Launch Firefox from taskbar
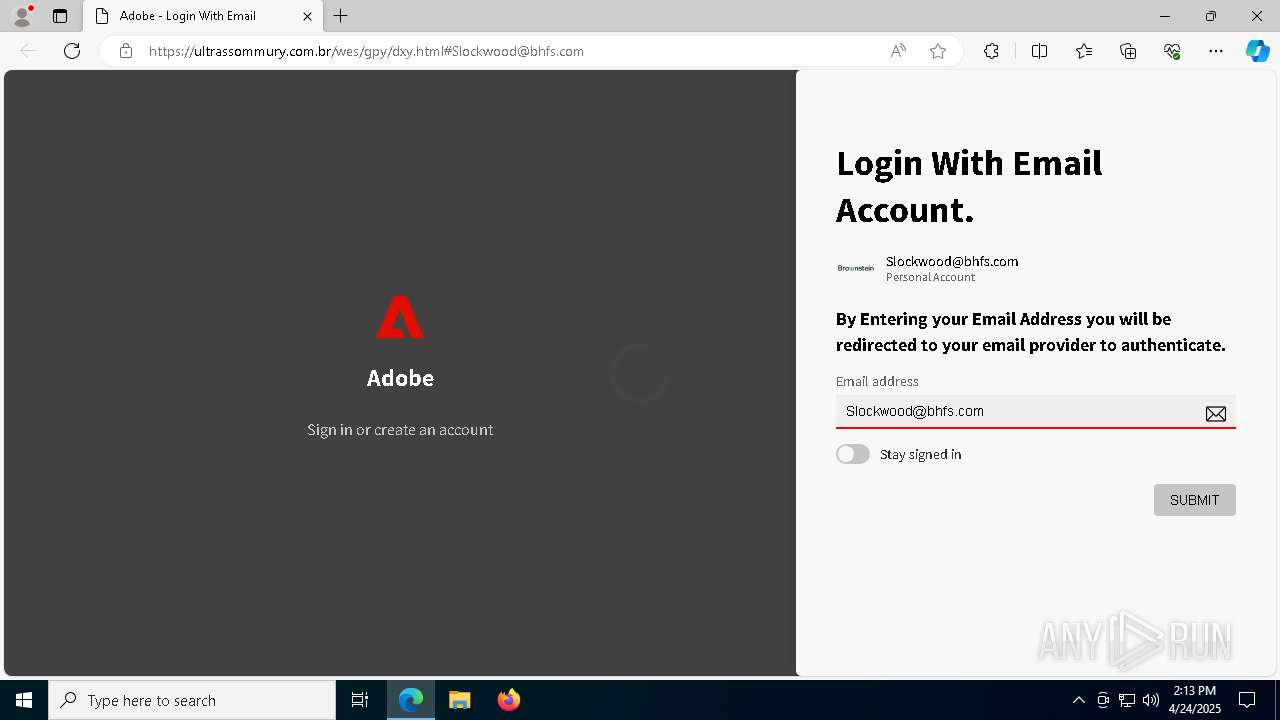The width and height of the screenshot is (1280, 720). pos(509,700)
